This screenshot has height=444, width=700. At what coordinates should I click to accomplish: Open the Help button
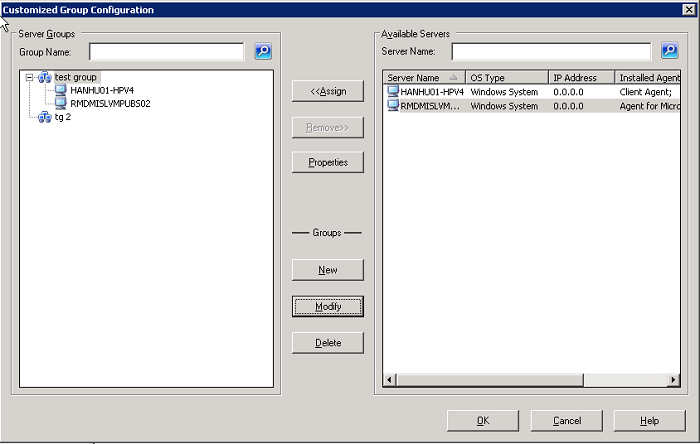650,421
